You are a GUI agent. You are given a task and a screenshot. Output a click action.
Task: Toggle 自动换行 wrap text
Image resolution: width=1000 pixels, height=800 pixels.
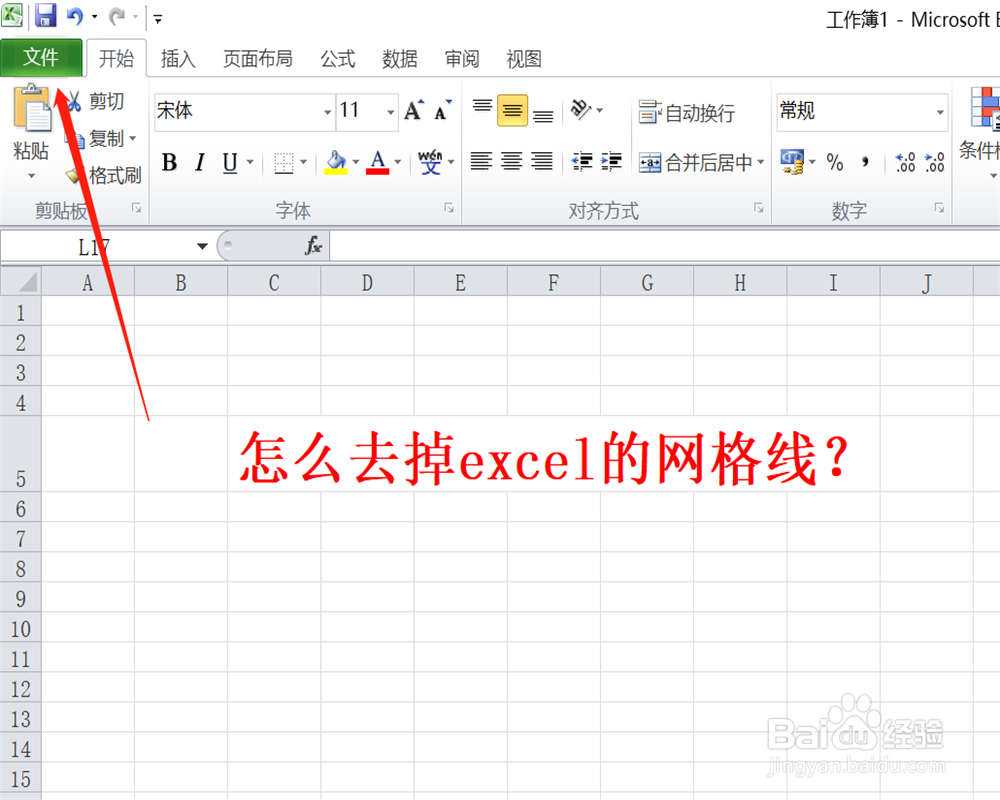pos(687,113)
